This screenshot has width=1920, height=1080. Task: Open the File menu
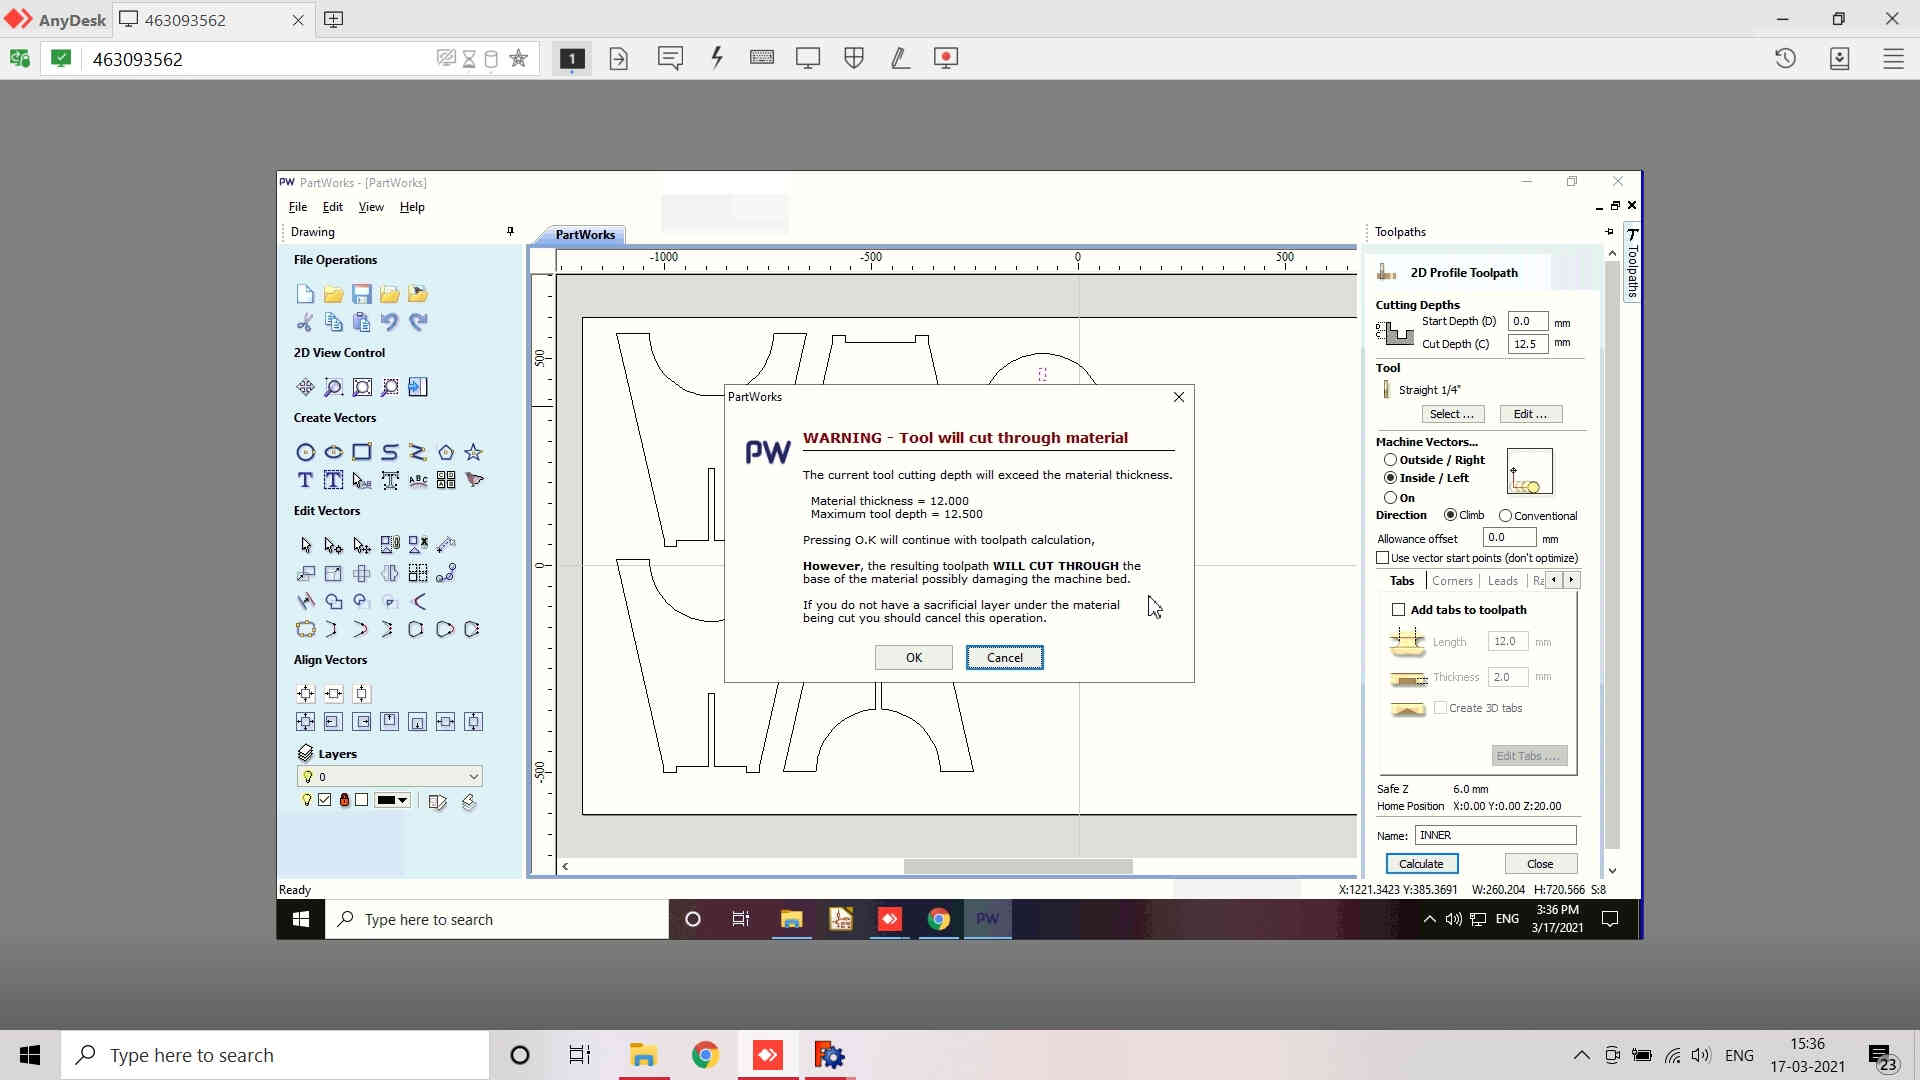pyautogui.click(x=298, y=207)
